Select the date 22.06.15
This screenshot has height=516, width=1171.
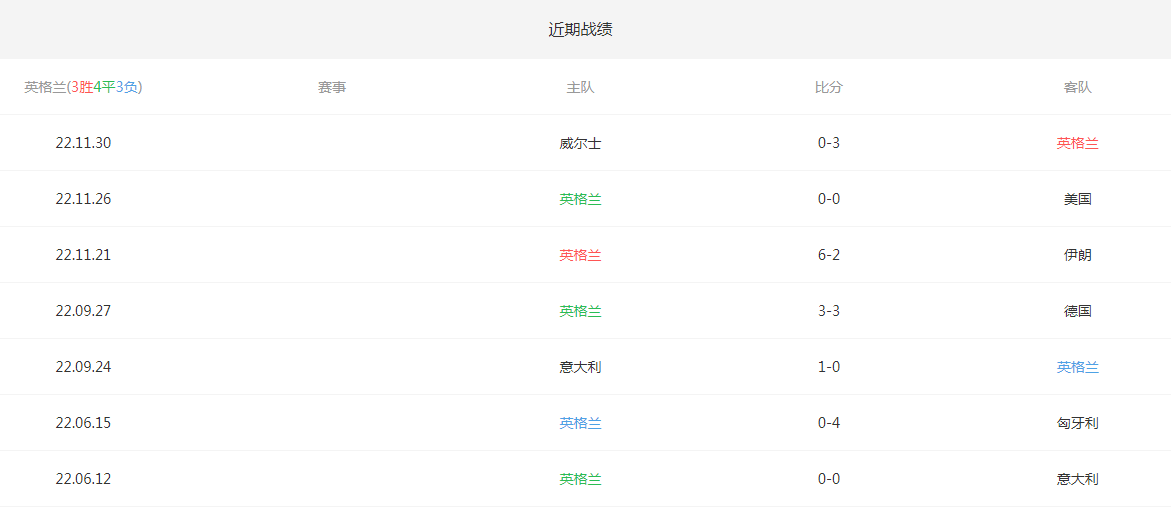83,423
